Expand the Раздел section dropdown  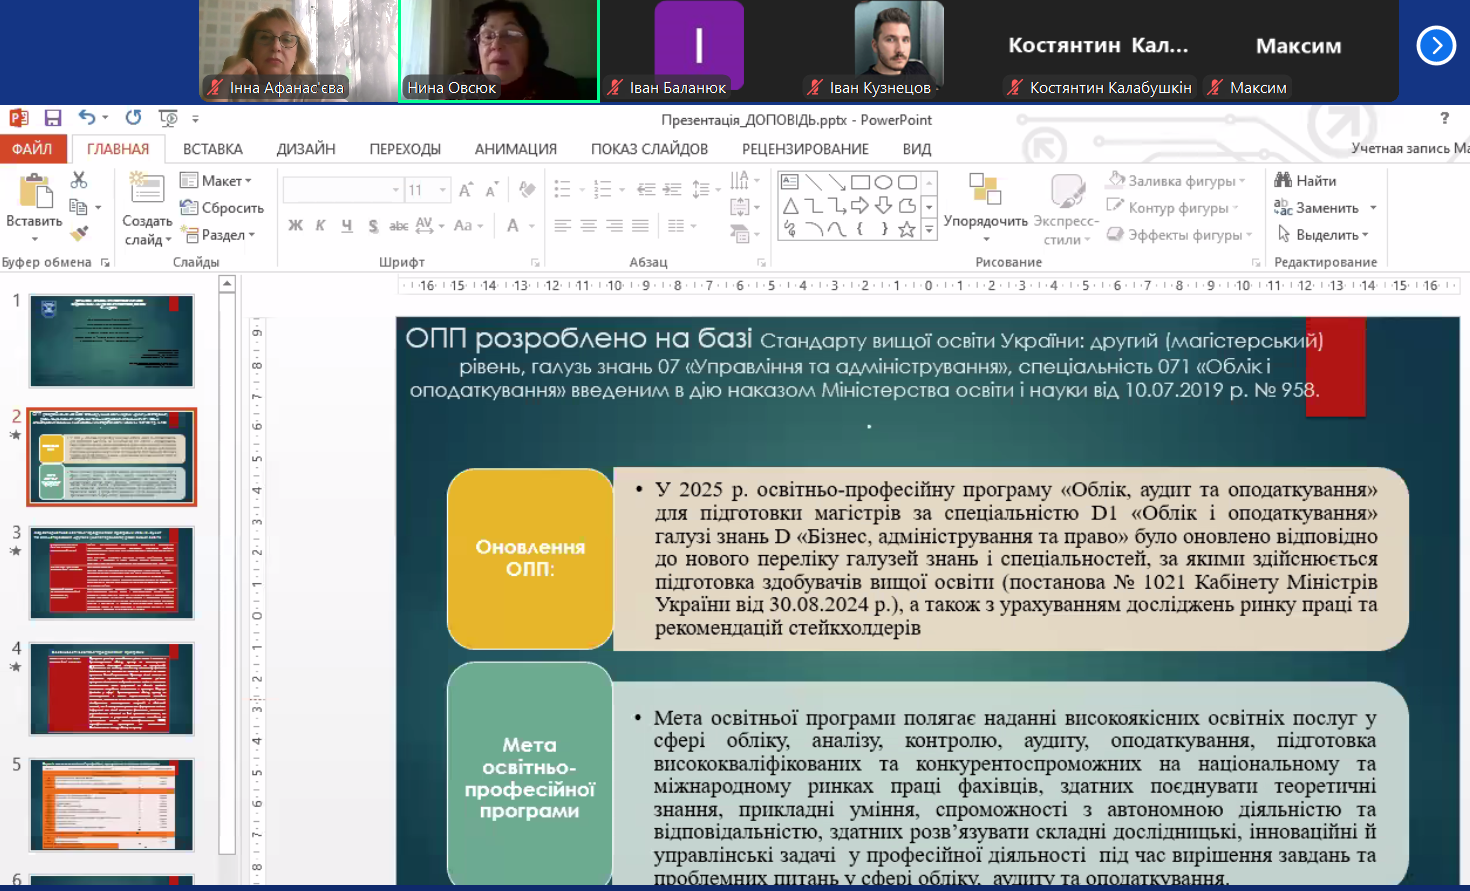(220, 235)
